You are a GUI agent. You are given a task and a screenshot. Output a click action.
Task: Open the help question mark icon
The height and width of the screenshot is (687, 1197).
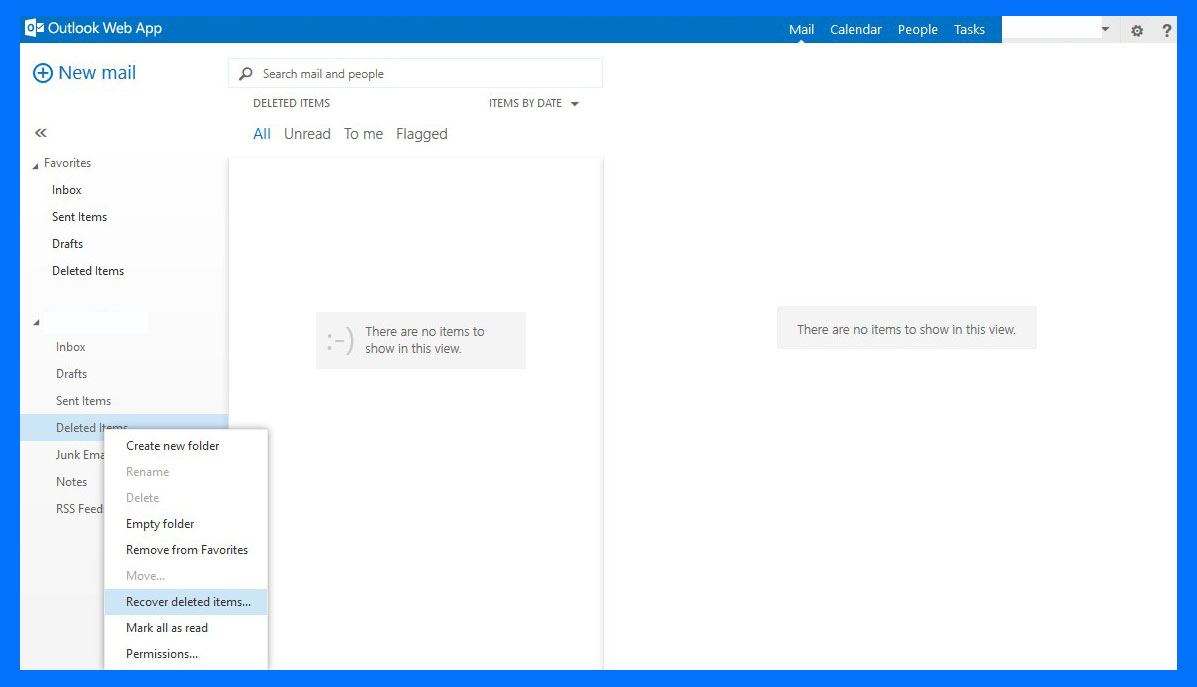1166,30
